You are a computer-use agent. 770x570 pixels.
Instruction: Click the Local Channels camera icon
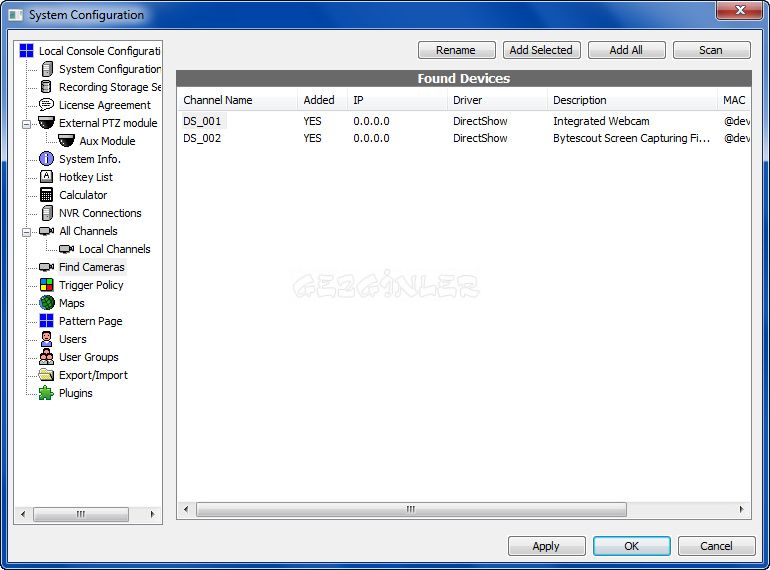tap(66, 249)
